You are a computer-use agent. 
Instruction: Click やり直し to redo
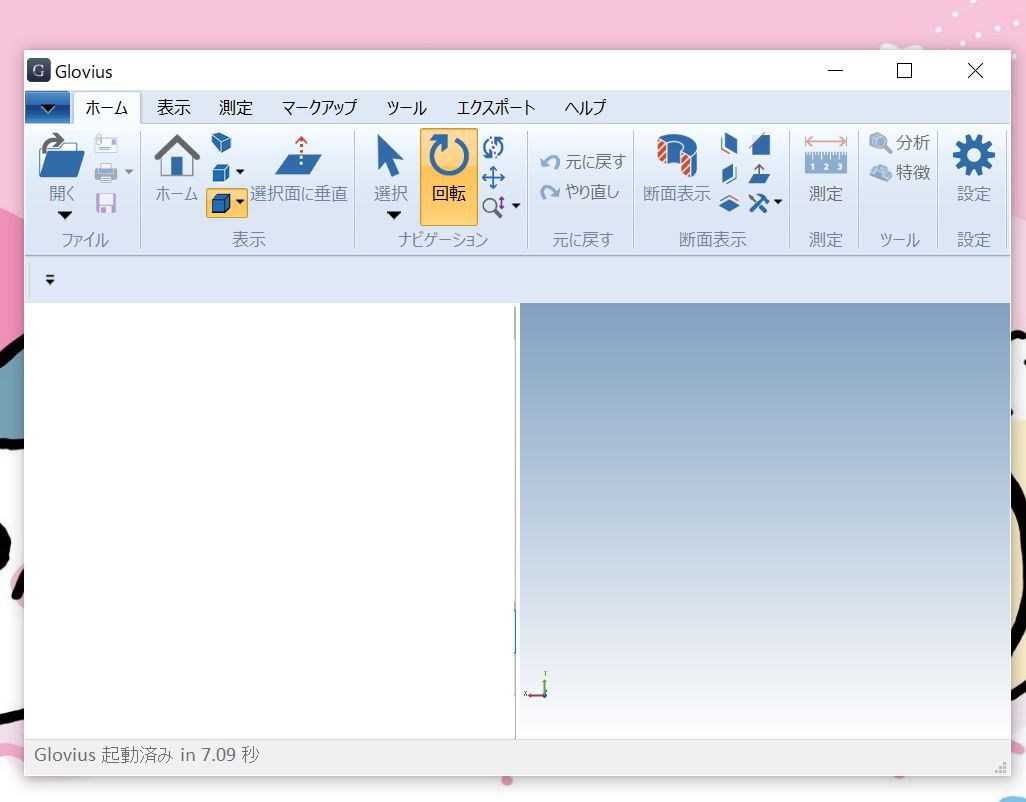pyautogui.click(x=586, y=190)
